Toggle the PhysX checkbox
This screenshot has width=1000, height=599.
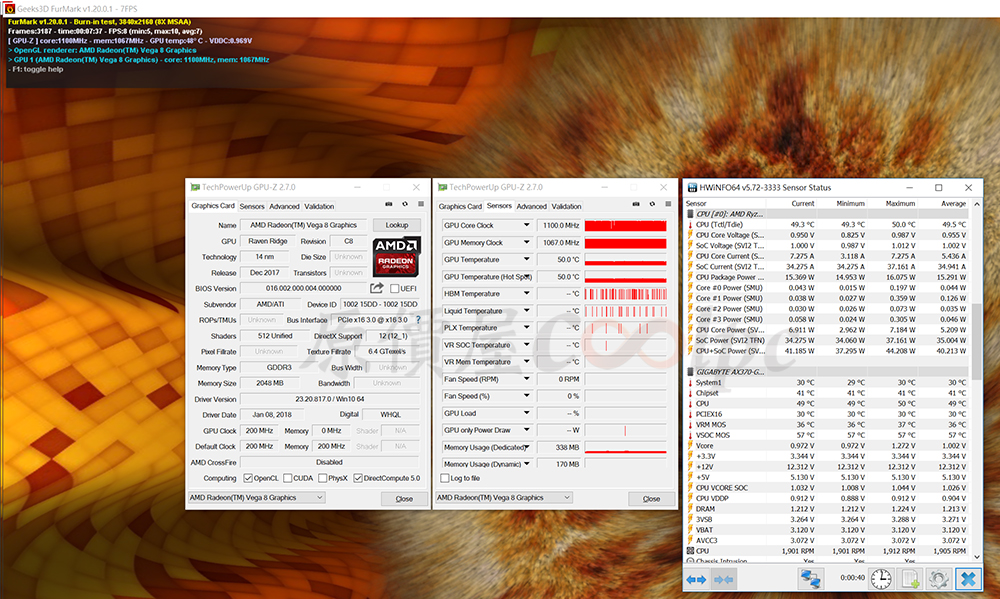[322, 478]
